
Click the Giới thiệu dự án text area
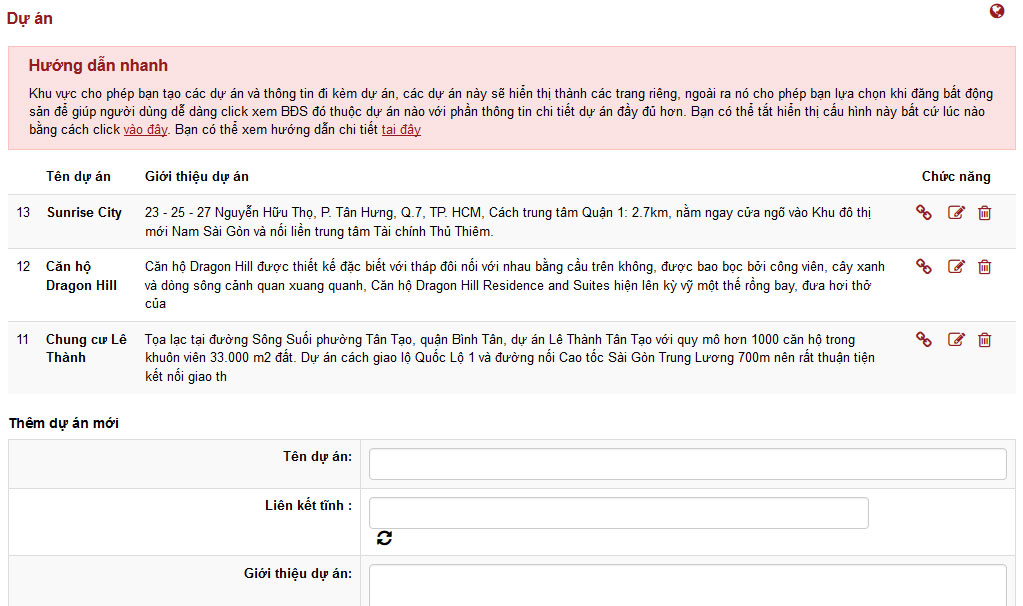[x=687, y=585]
